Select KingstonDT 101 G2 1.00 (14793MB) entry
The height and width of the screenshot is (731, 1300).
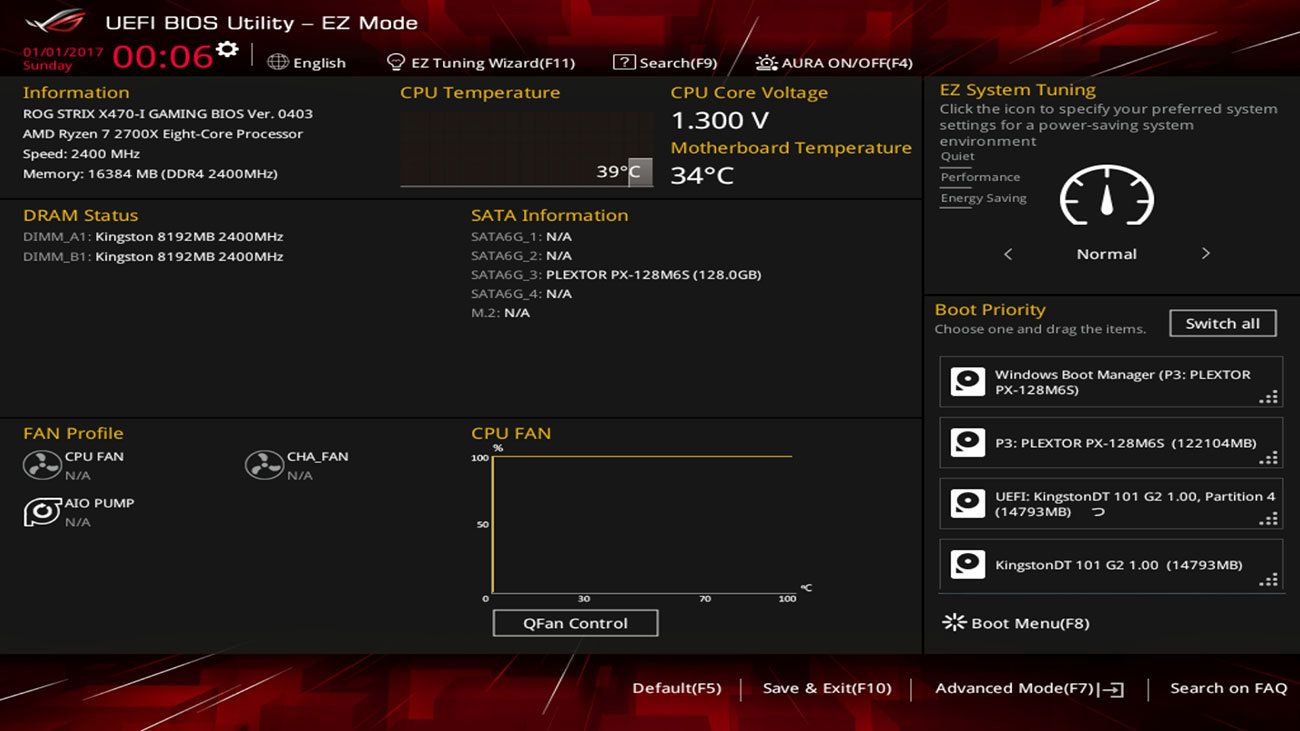(1111, 565)
